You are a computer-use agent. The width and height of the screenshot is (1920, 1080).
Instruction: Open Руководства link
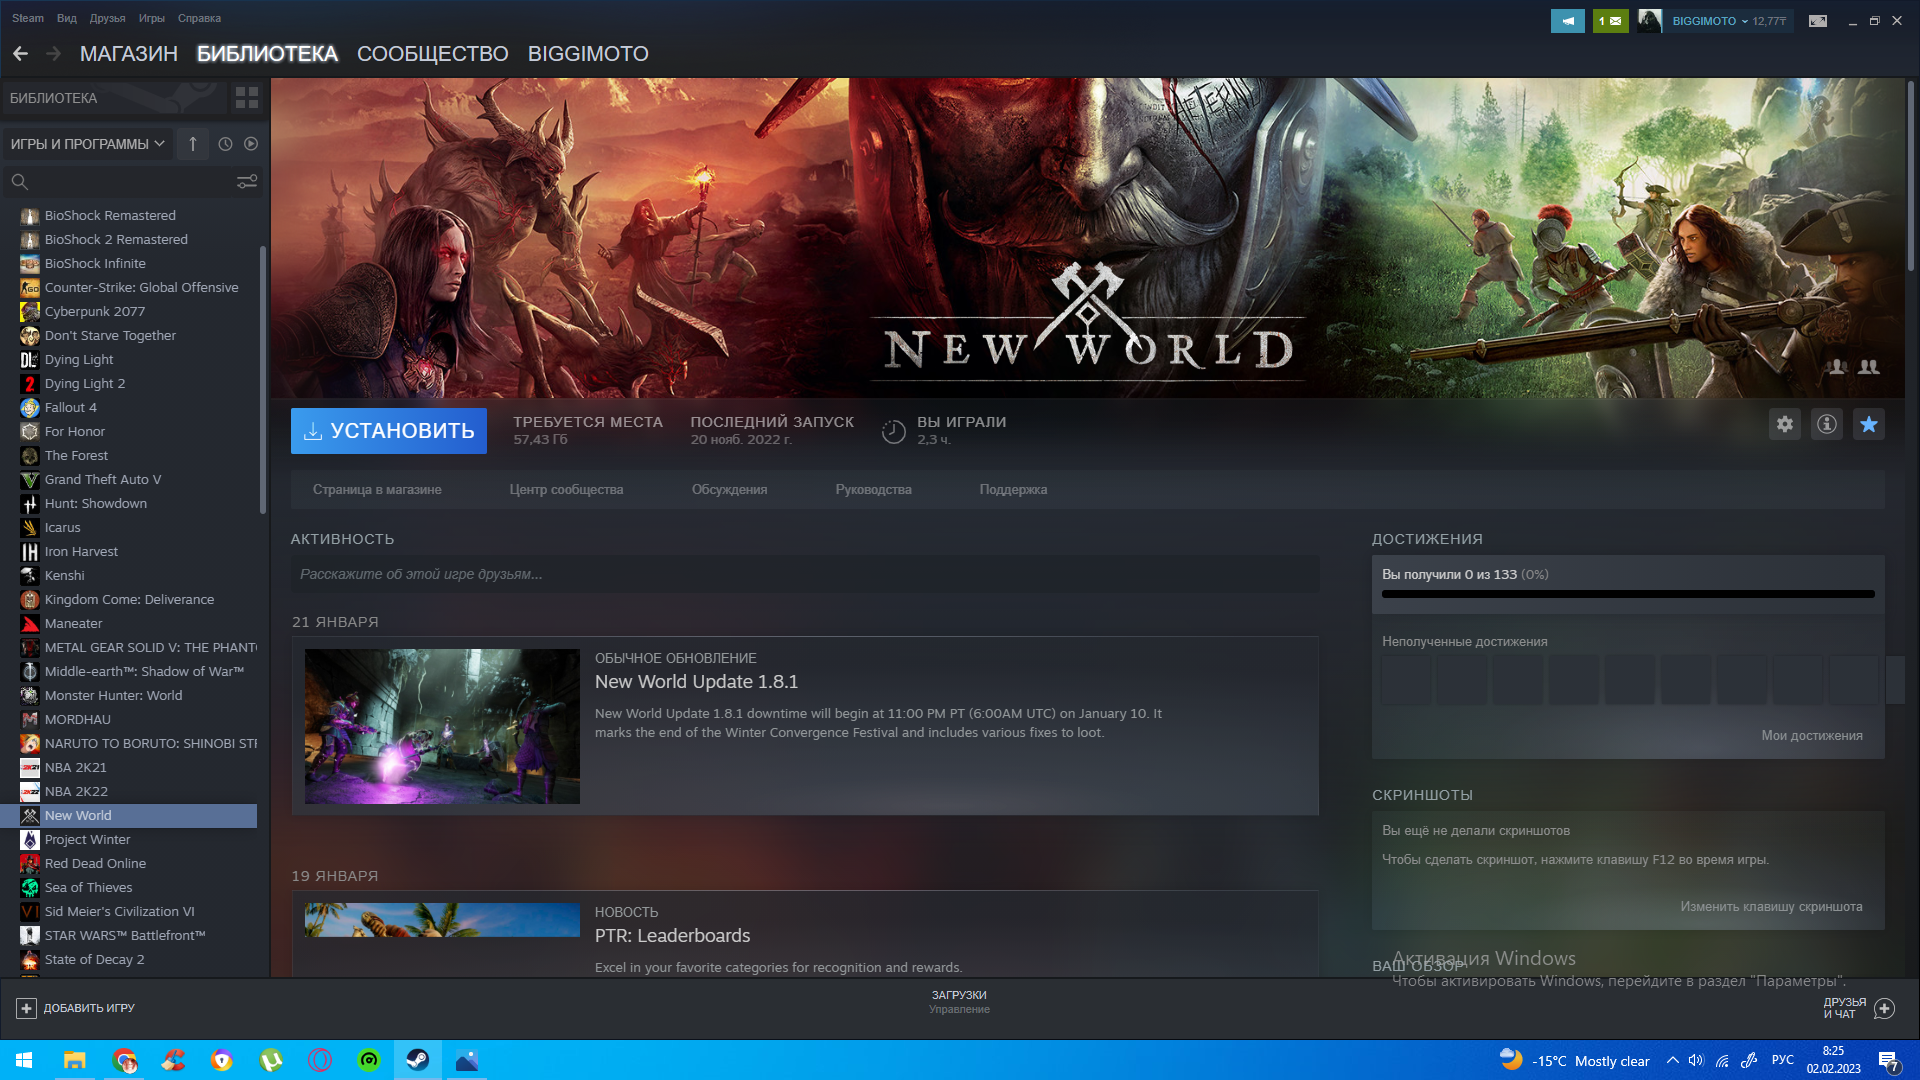click(874, 490)
